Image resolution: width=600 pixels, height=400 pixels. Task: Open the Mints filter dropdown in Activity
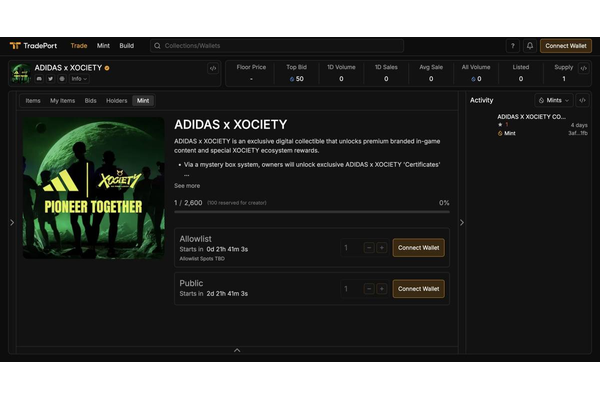pyautogui.click(x=554, y=100)
